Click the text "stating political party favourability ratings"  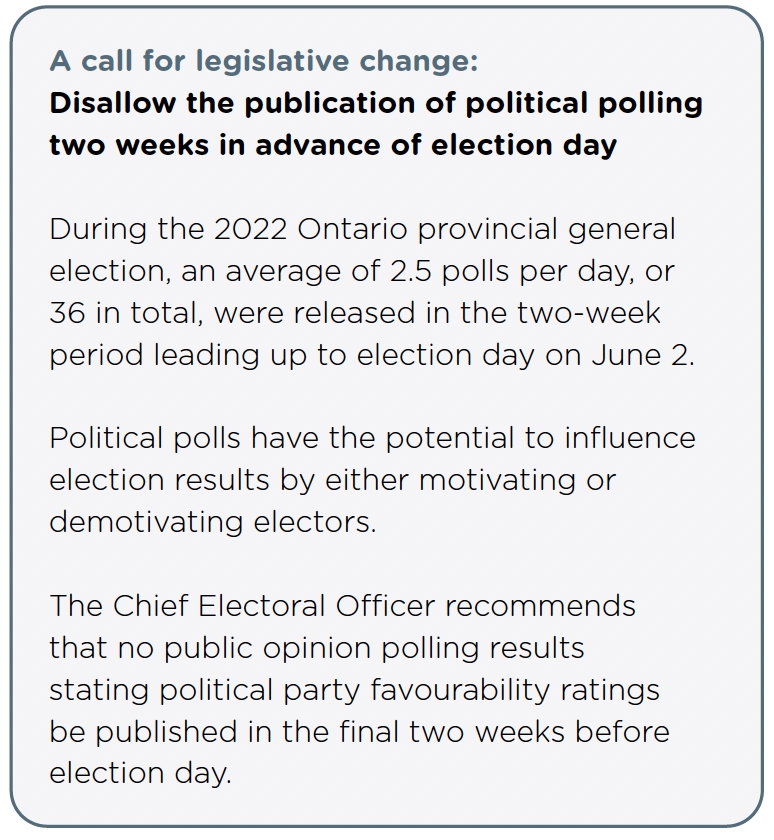pos(354,691)
